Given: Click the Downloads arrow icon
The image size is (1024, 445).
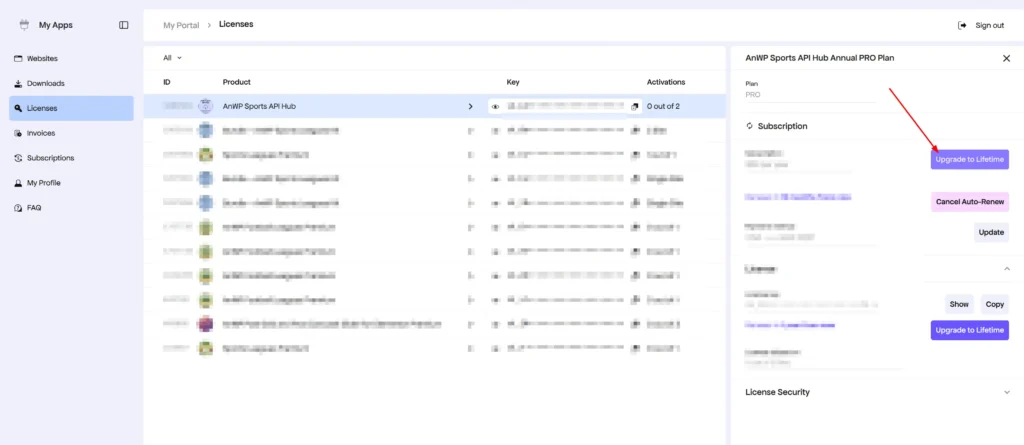Looking at the screenshot, I should (x=18, y=84).
